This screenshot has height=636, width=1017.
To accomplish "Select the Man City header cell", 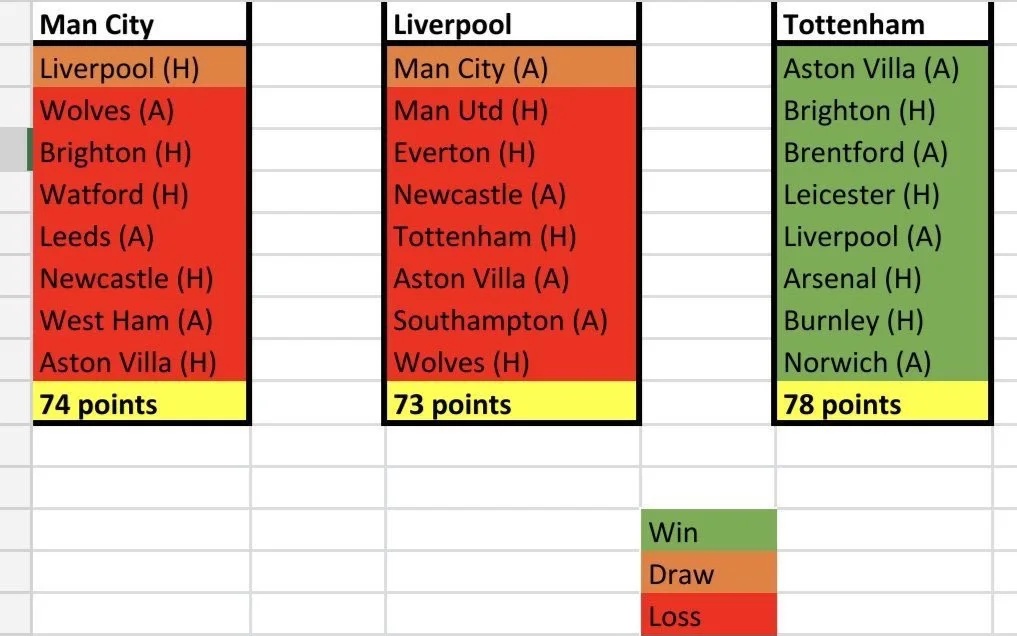I will pos(140,25).
